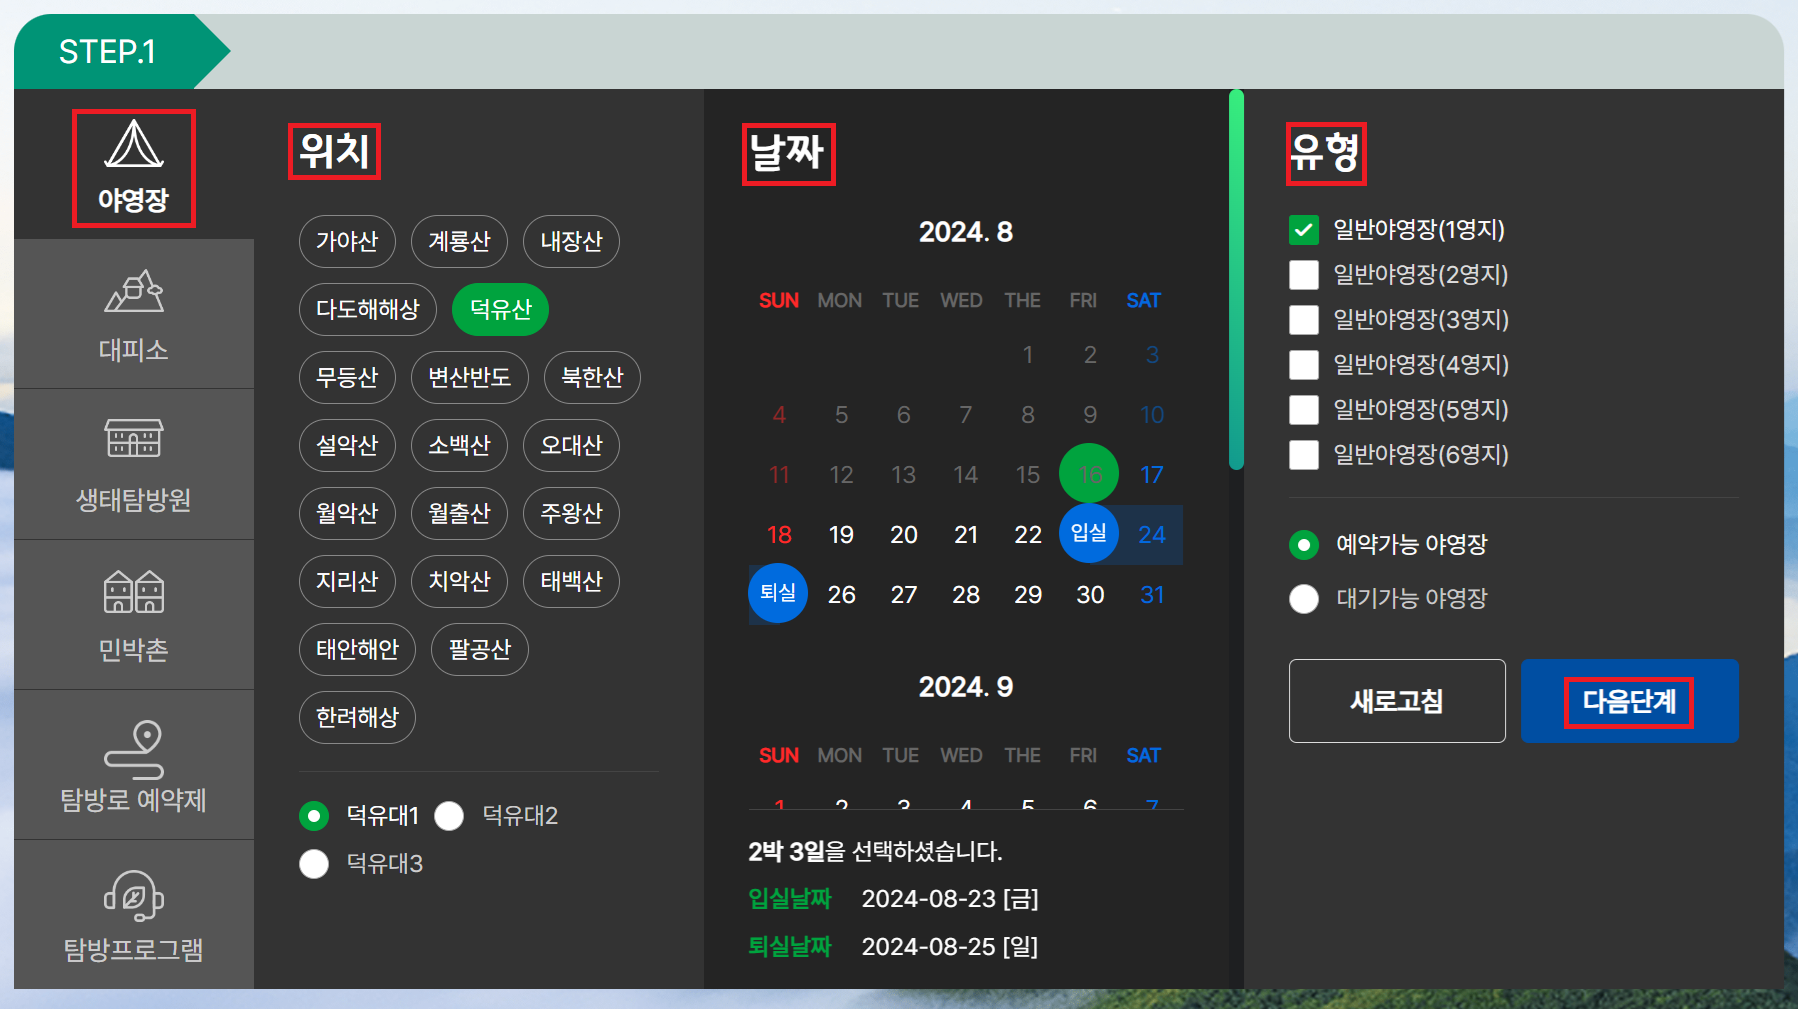Check 일반야영장(4영지) checkbox
1798x1009 pixels.
point(1304,365)
